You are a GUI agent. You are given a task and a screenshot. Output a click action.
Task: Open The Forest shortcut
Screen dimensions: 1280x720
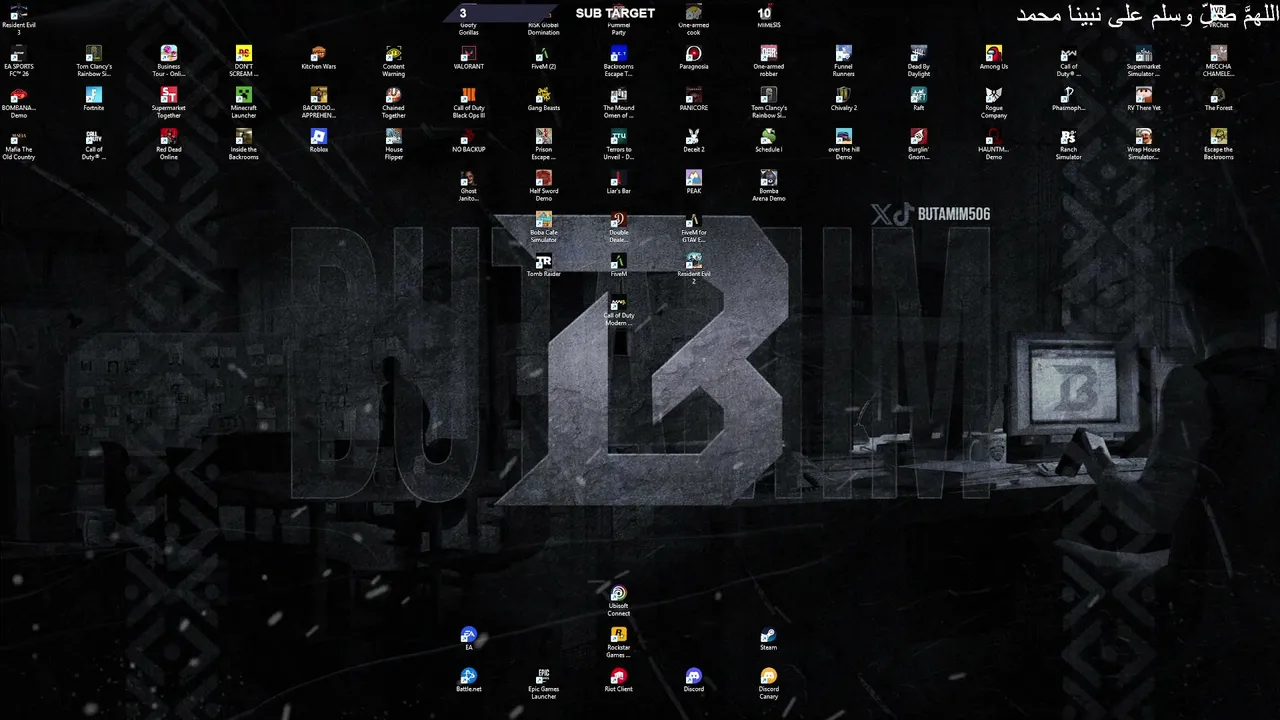click(x=1219, y=99)
